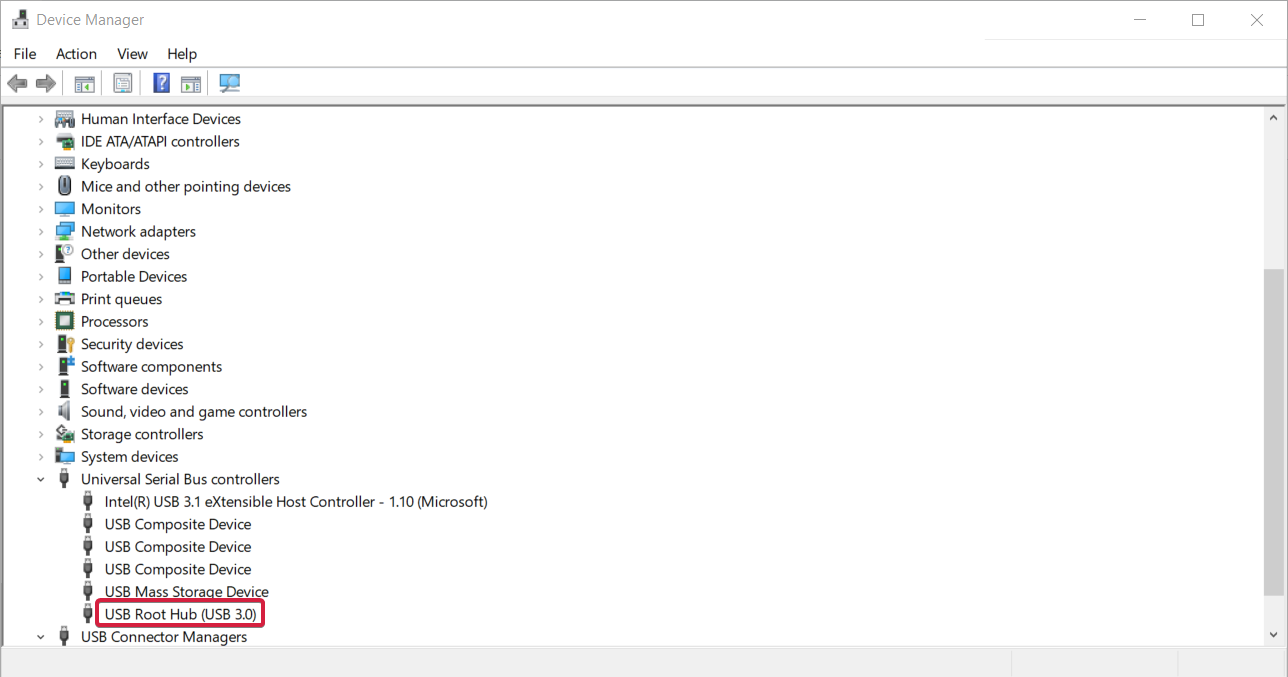This screenshot has width=1288, height=677.
Task: Open the Action menu
Action: point(76,54)
